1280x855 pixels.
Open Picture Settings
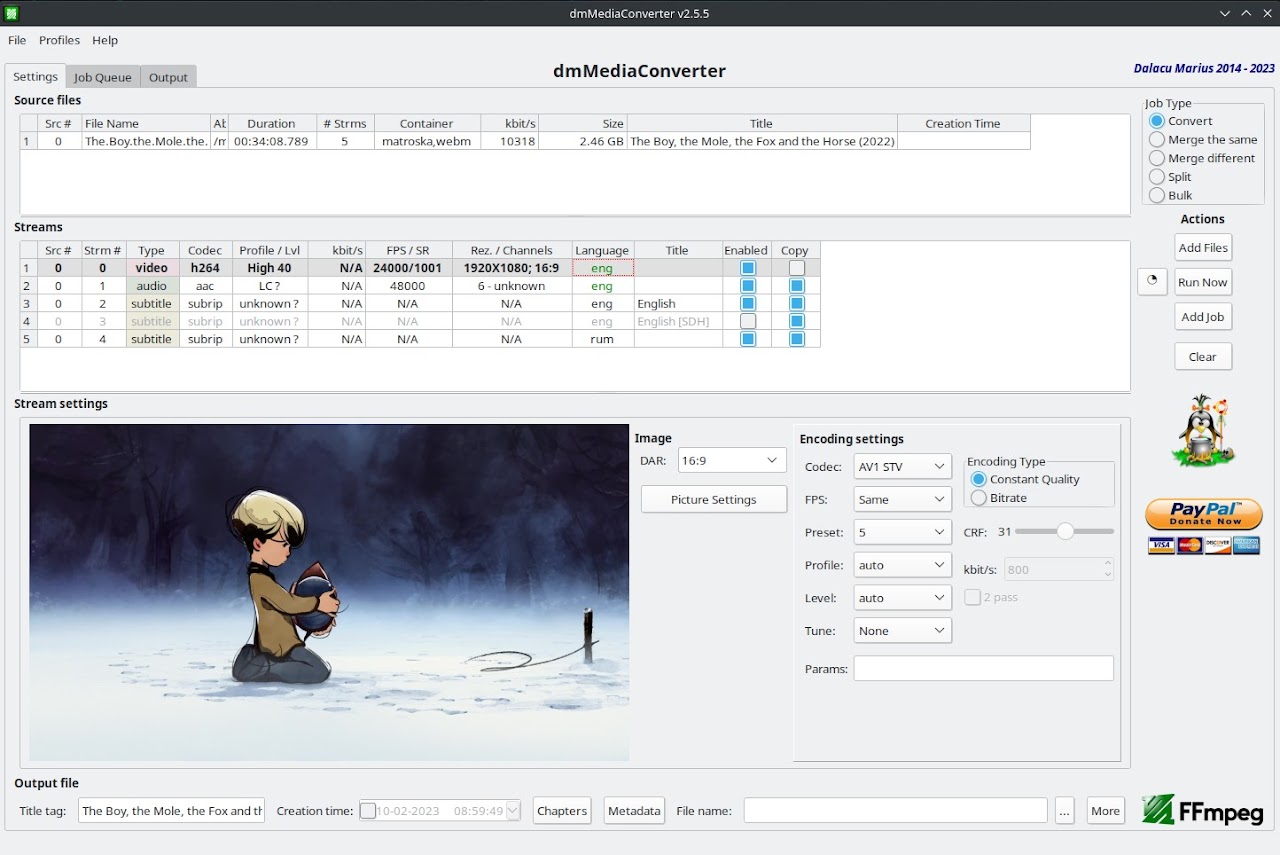pos(713,499)
